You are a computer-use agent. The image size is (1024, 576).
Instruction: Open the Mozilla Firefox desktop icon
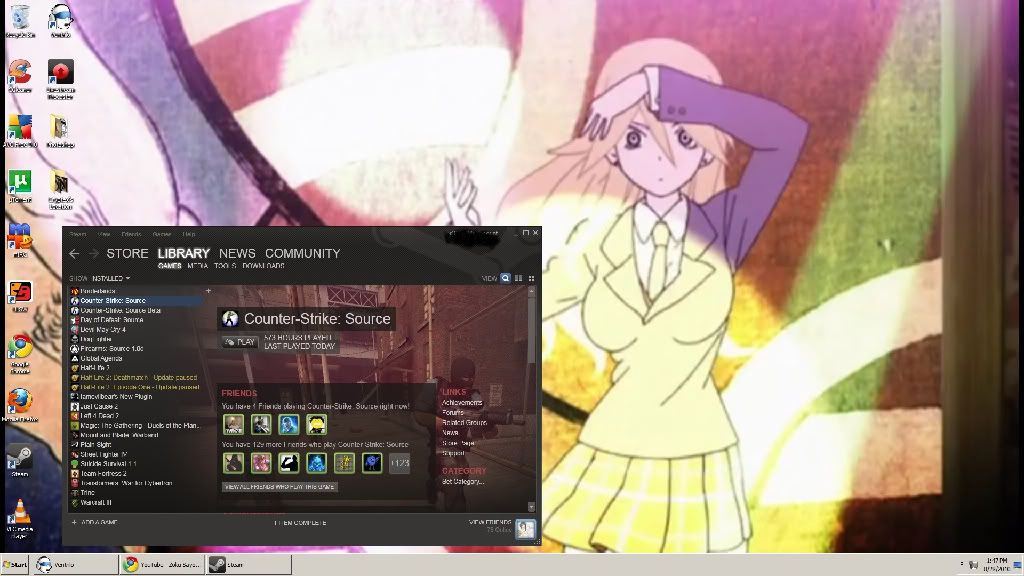tap(20, 406)
